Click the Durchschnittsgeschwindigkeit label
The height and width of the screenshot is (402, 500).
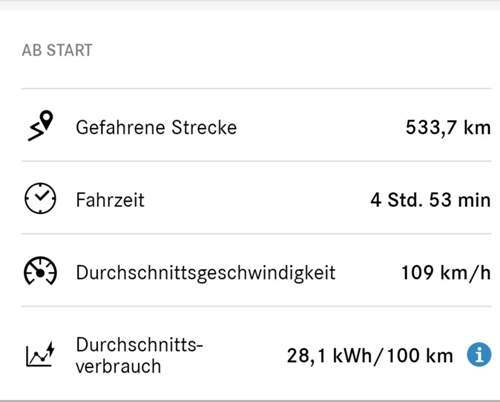pyautogui.click(x=205, y=273)
